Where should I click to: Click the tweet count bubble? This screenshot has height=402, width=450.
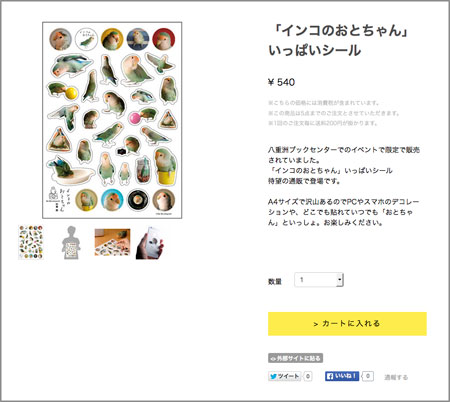[308, 376]
